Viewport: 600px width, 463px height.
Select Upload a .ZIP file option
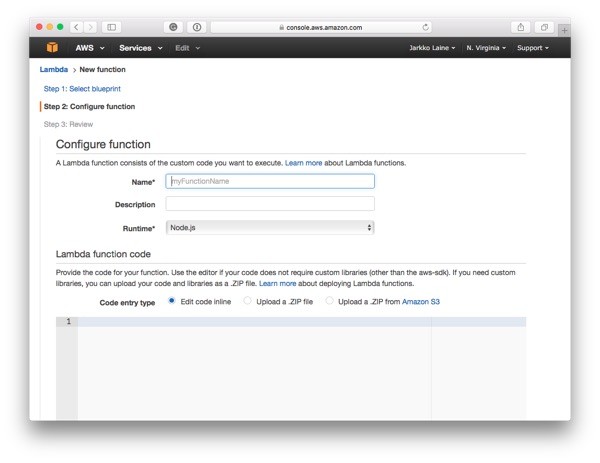click(x=247, y=301)
